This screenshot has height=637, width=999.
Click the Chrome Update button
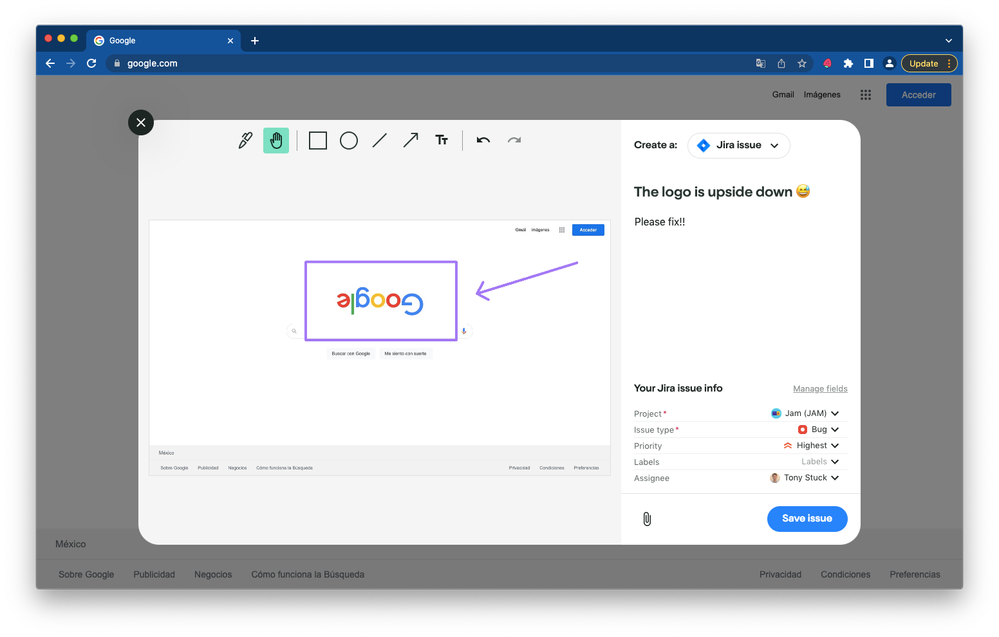pyautogui.click(x=929, y=63)
